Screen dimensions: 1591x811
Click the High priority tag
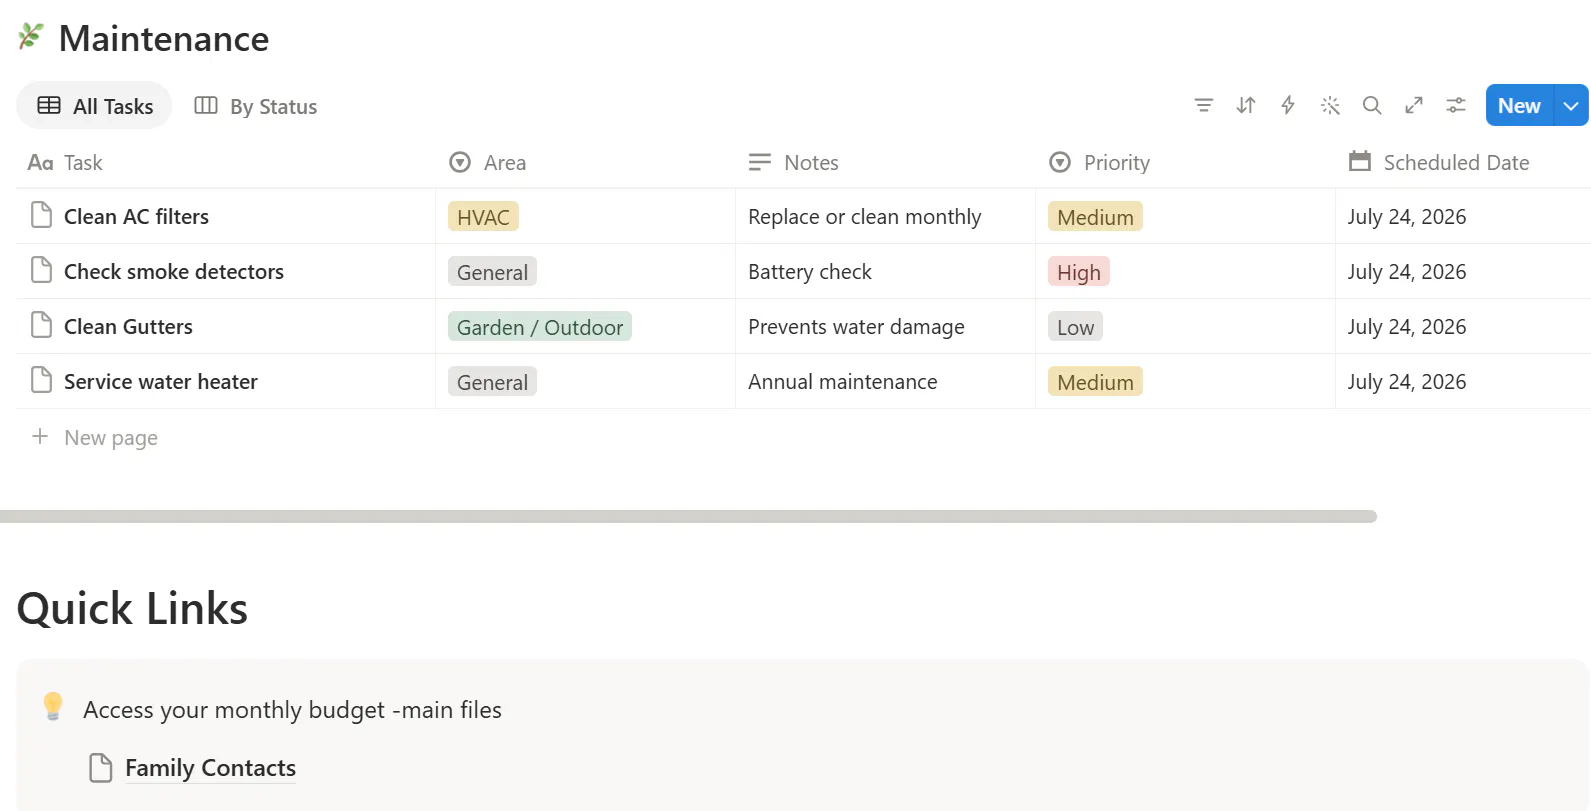click(x=1079, y=272)
